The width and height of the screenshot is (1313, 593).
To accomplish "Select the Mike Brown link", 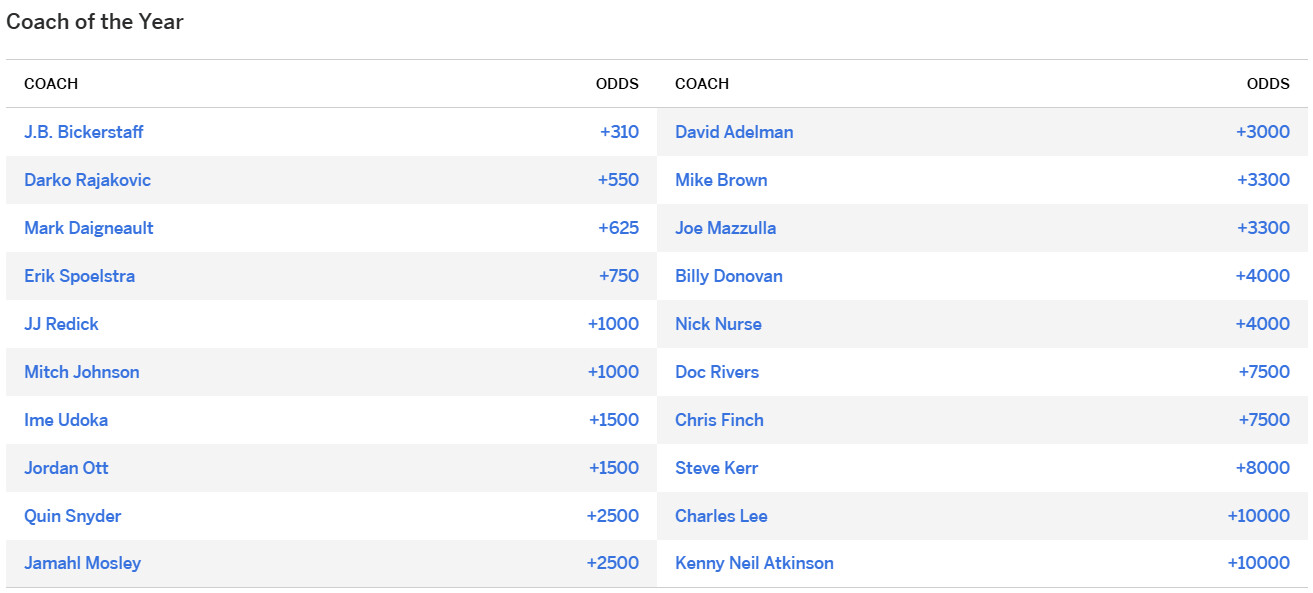I will pos(721,180).
